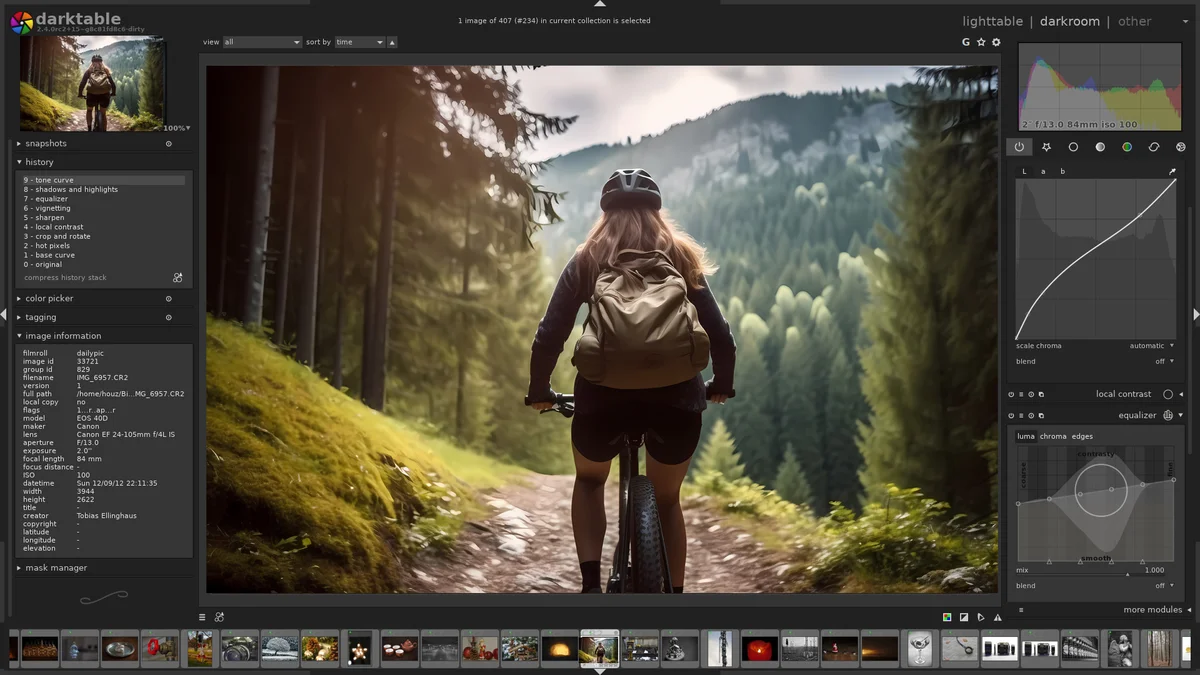
Task: Select the tone curve color picker
Action: 1172,172
